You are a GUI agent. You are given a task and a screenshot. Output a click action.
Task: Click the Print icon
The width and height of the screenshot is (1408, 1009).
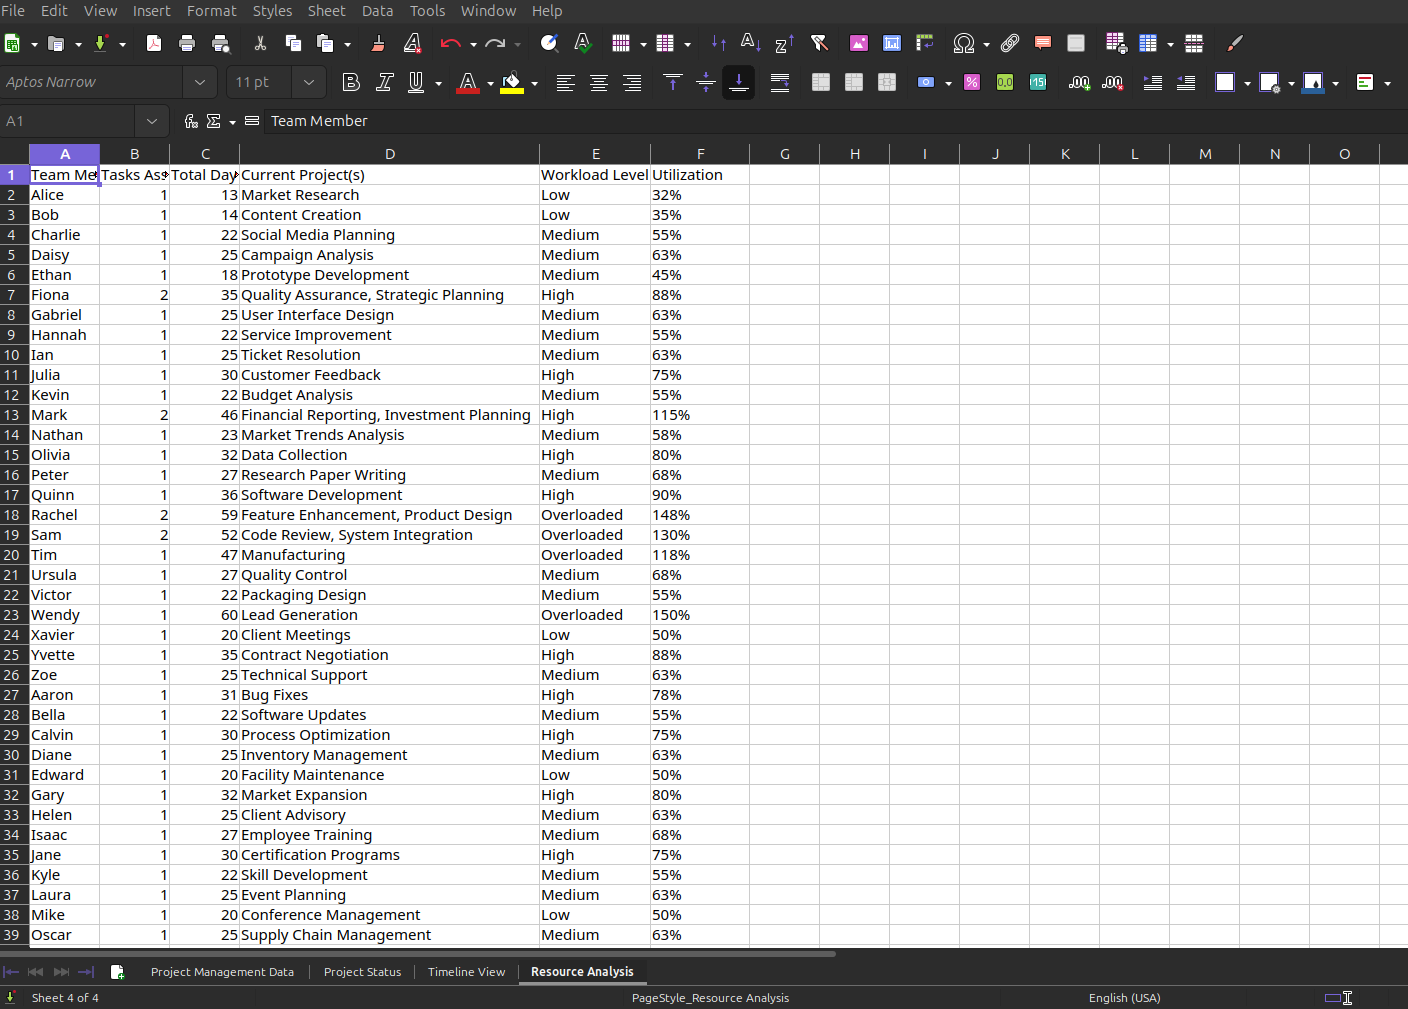(187, 43)
